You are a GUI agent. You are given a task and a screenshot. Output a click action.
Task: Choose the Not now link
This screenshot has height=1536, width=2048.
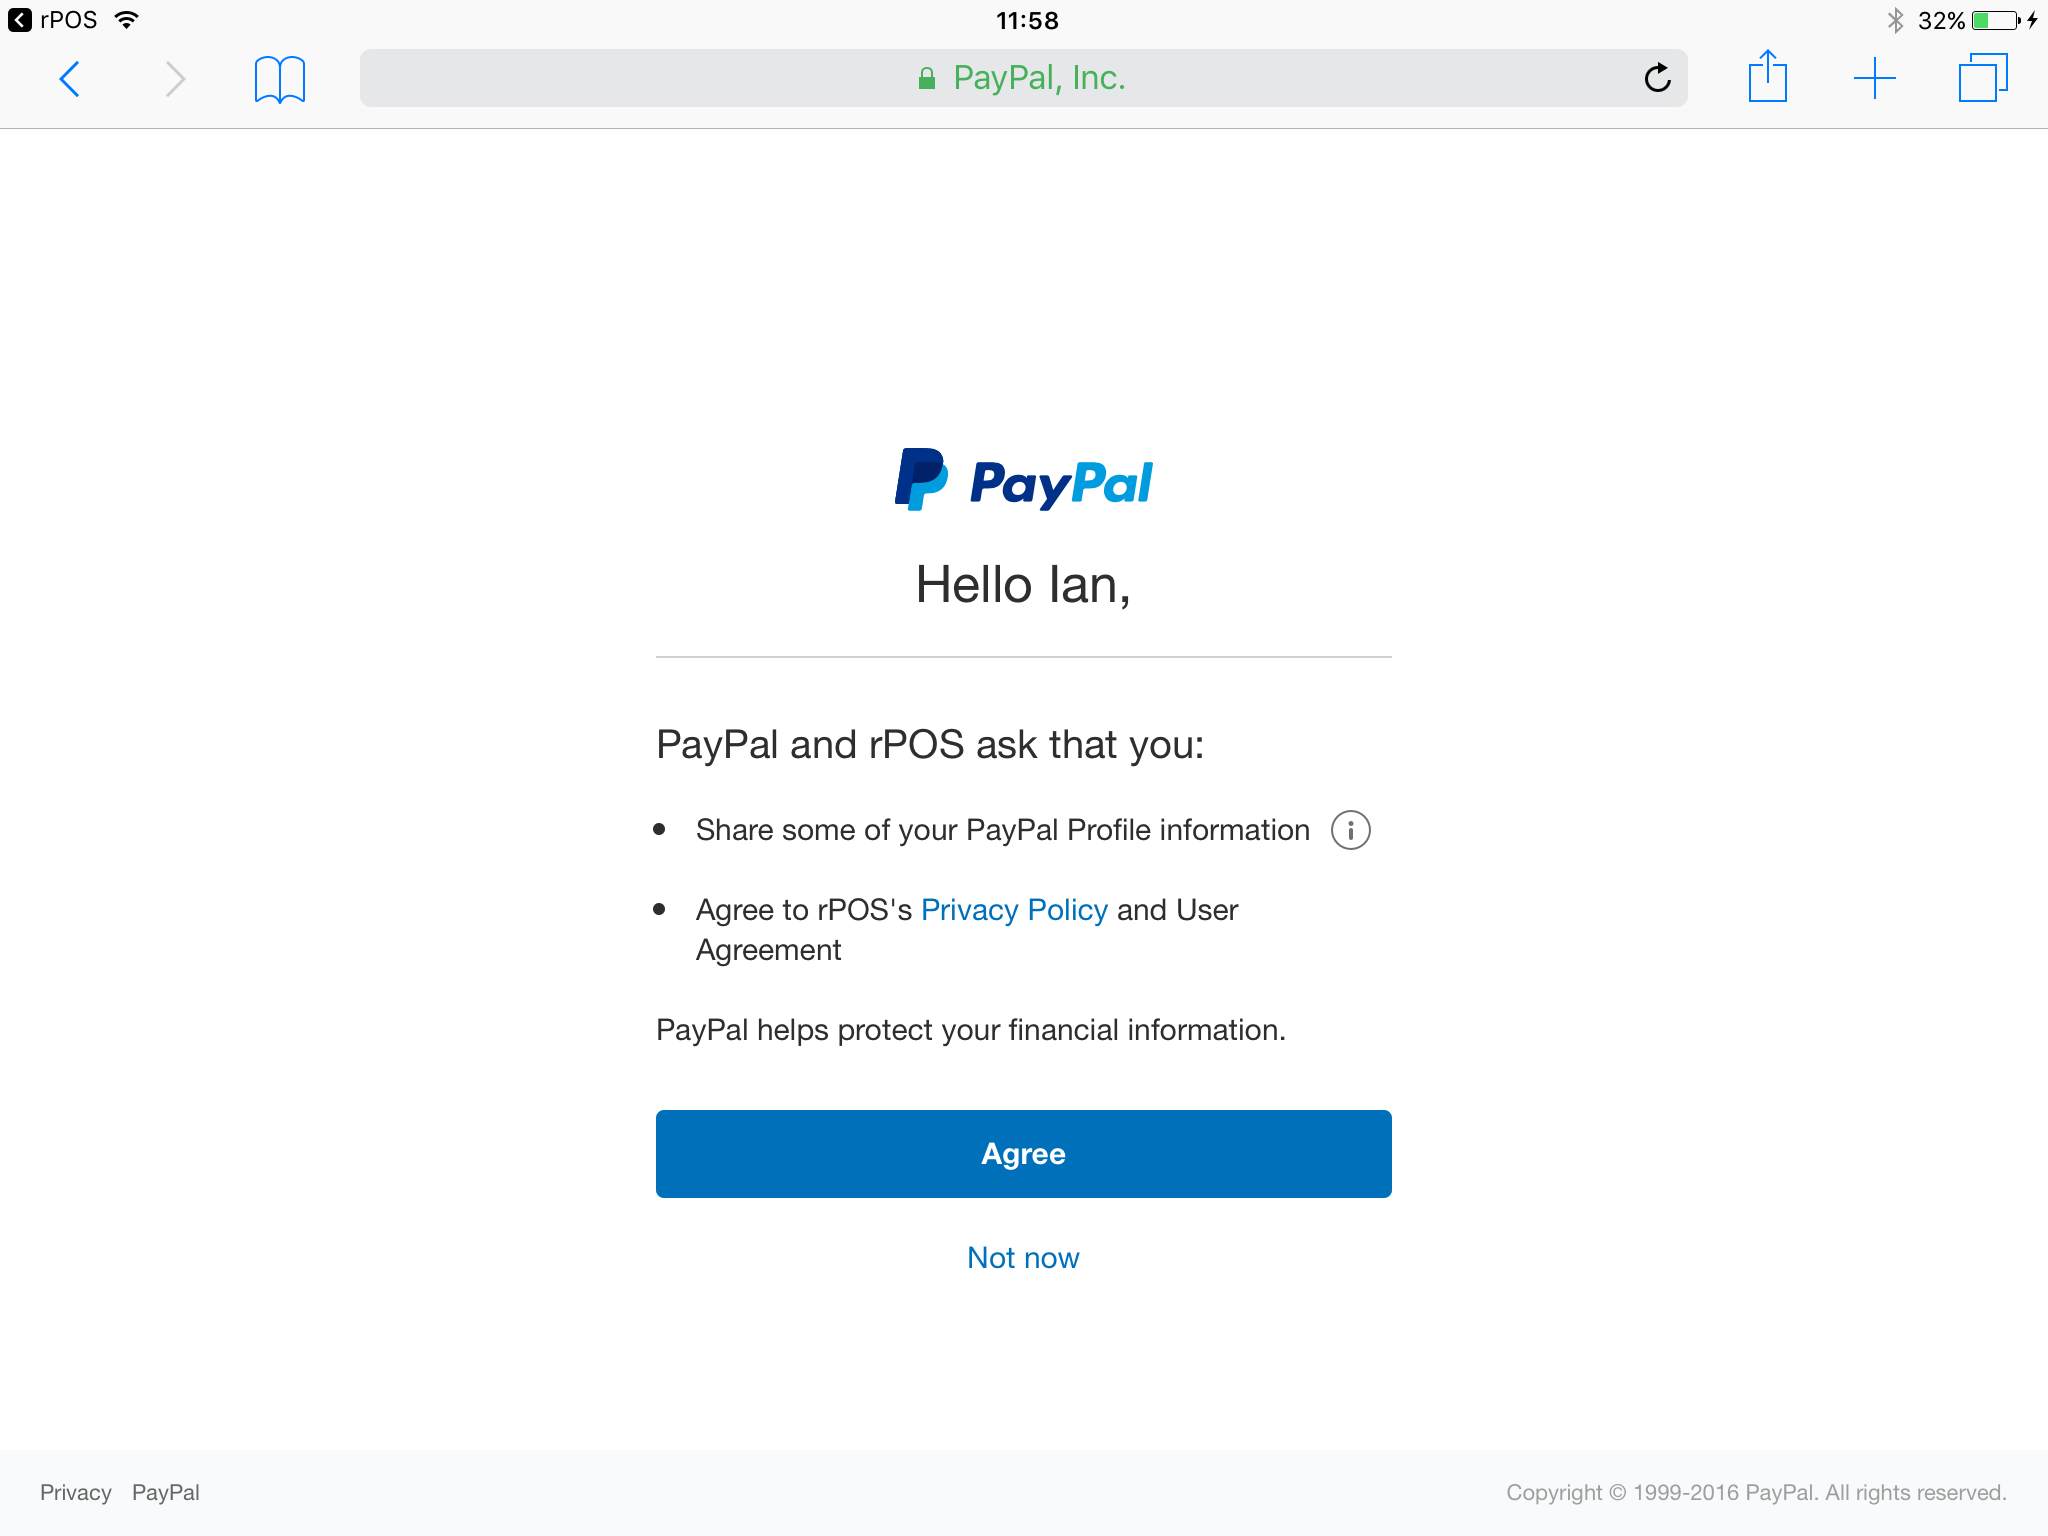(1023, 1258)
